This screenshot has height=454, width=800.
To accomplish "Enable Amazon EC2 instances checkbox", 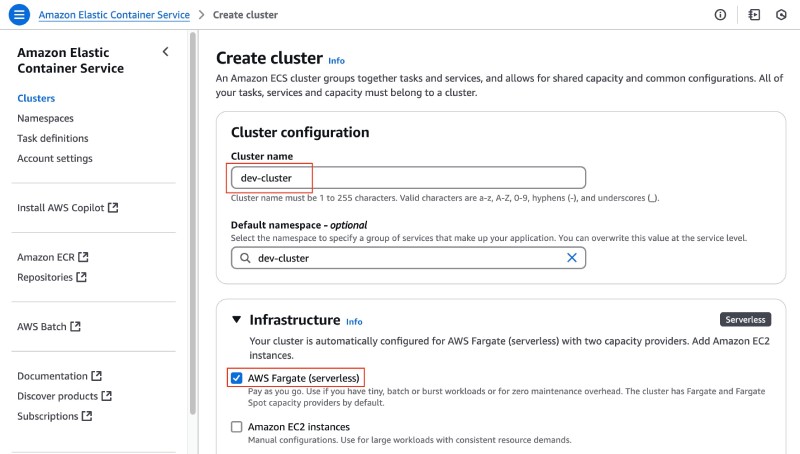I will click(236, 426).
